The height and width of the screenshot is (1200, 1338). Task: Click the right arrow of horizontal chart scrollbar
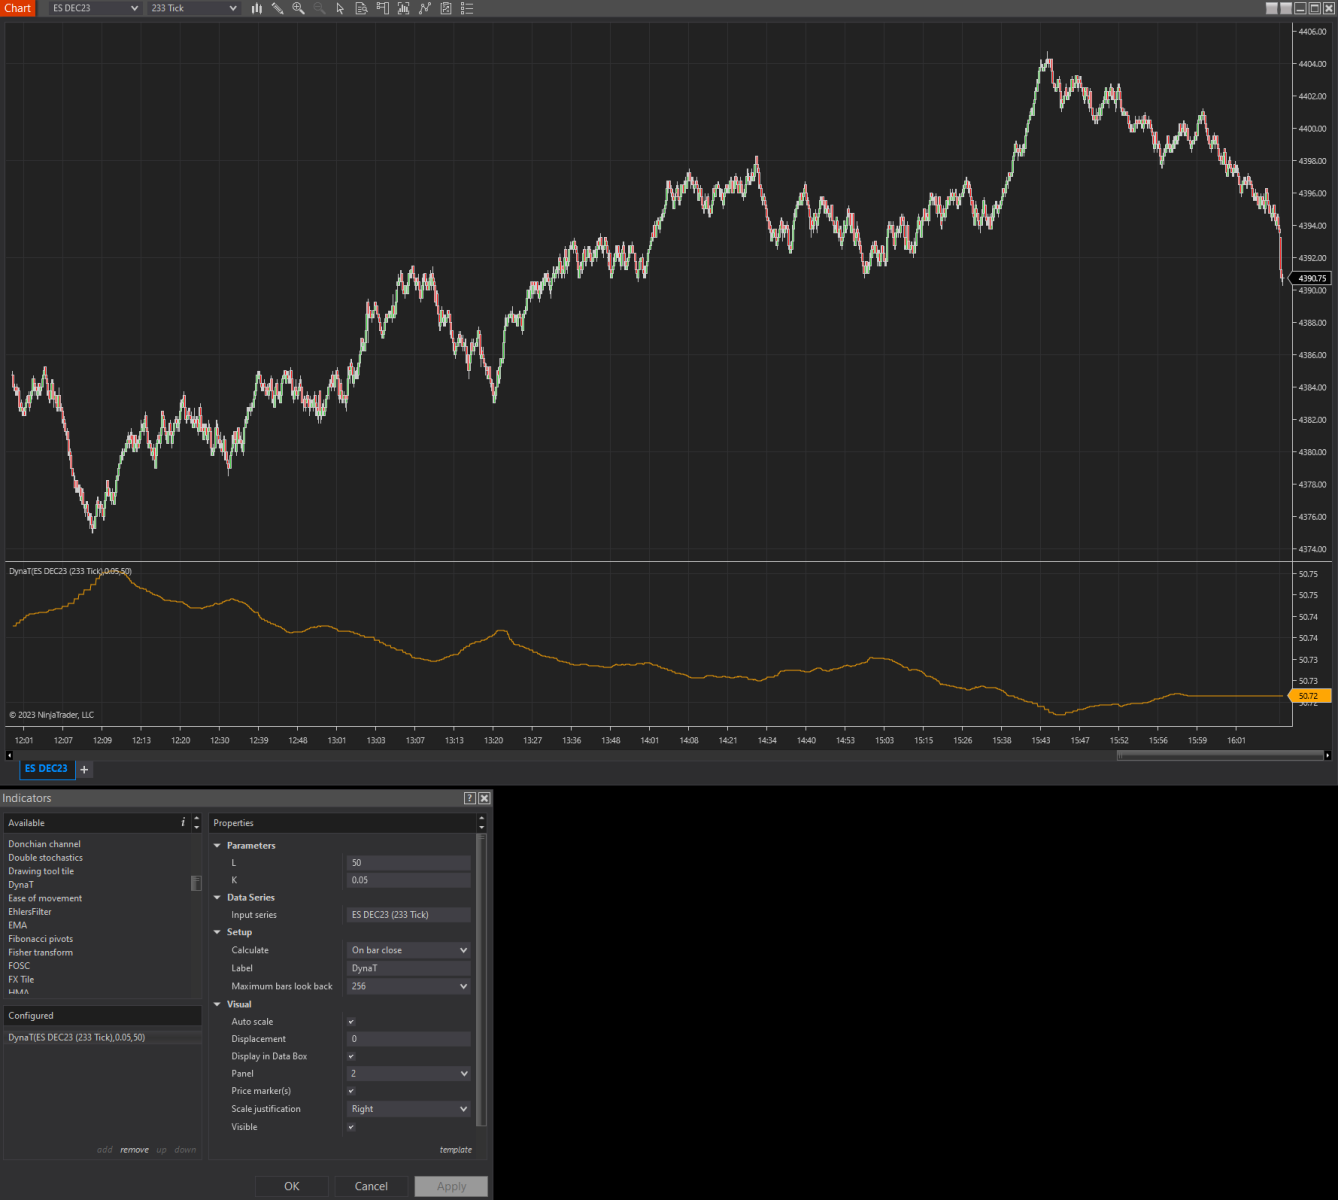(x=1327, y=756)
